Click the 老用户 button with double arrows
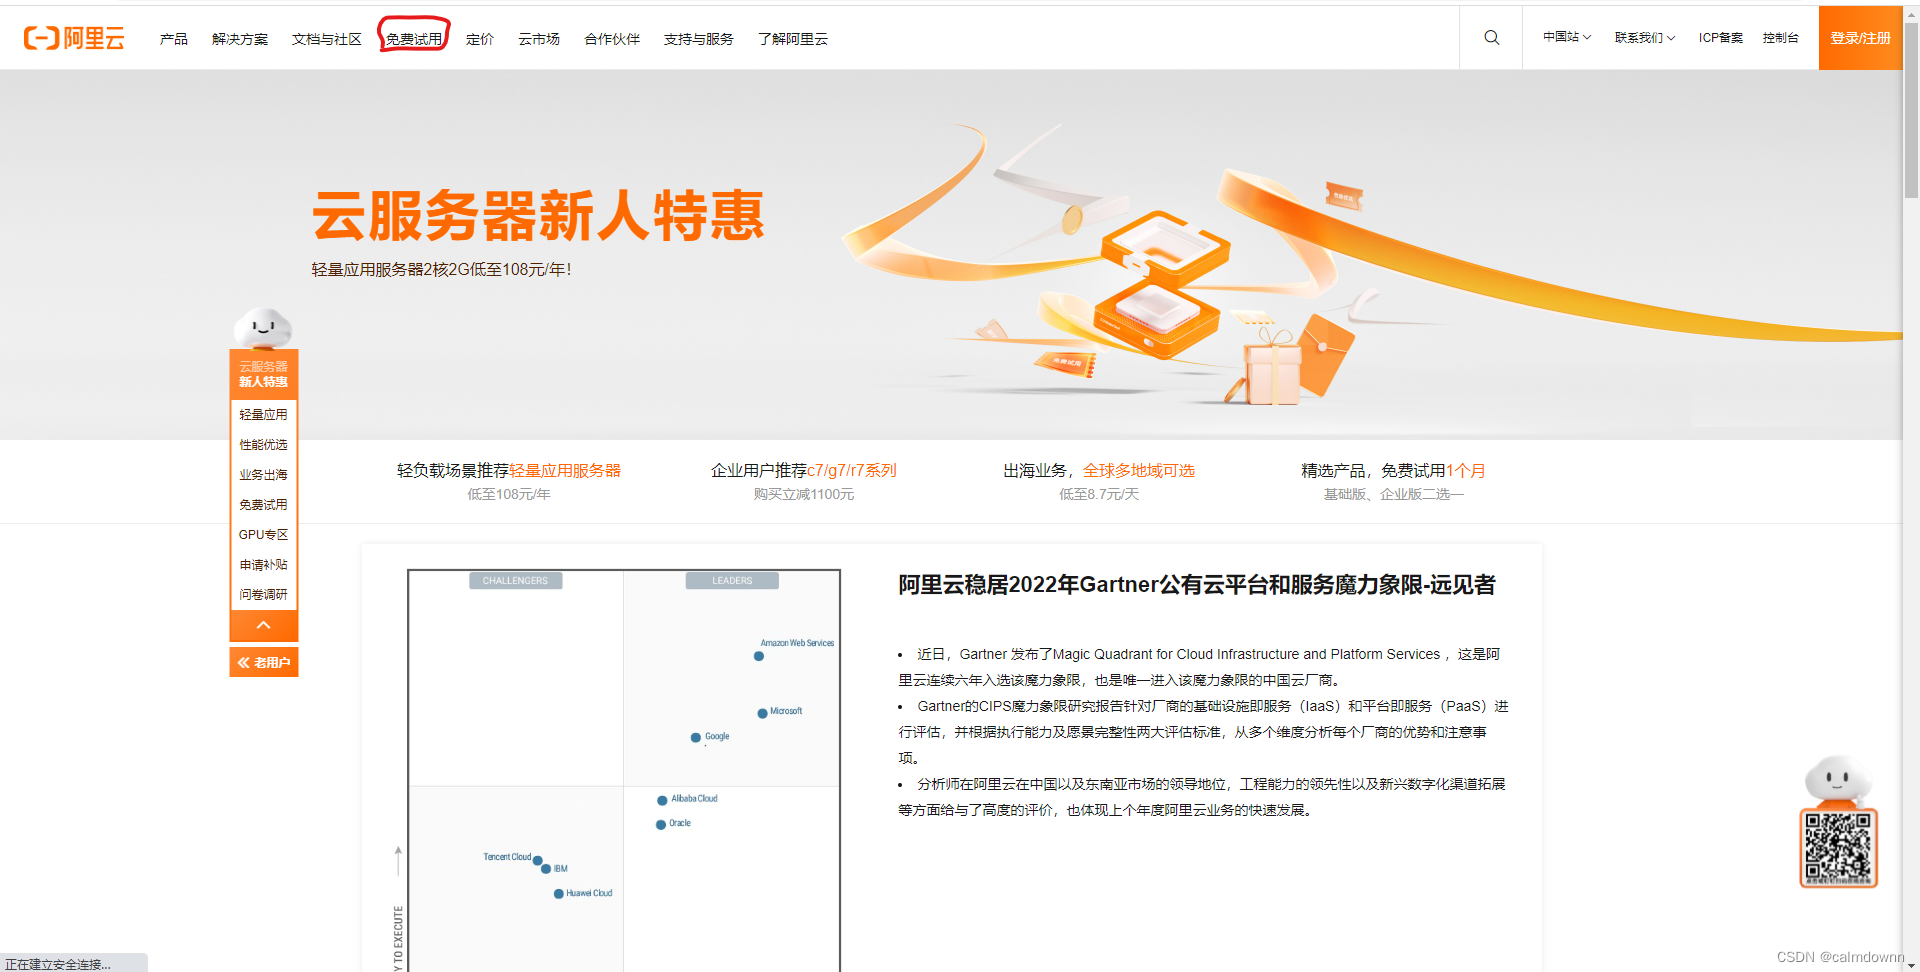1920x972 pixels. [264, 662]
